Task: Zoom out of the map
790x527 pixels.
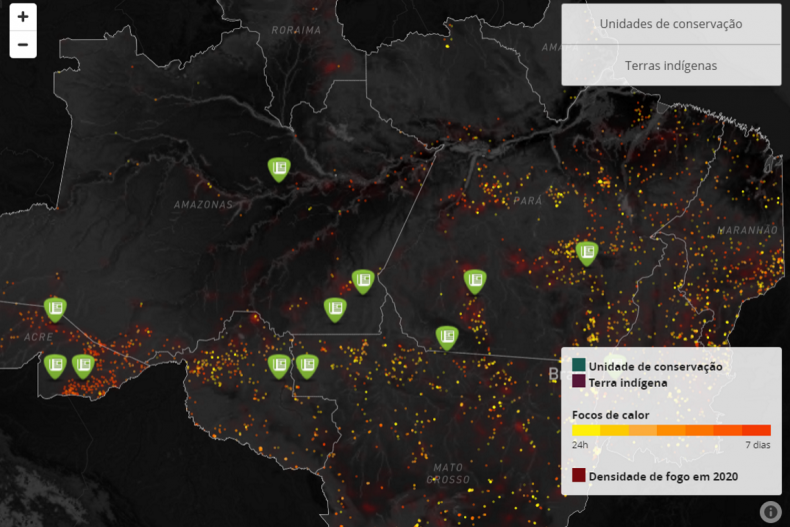Action: [23, 45]
